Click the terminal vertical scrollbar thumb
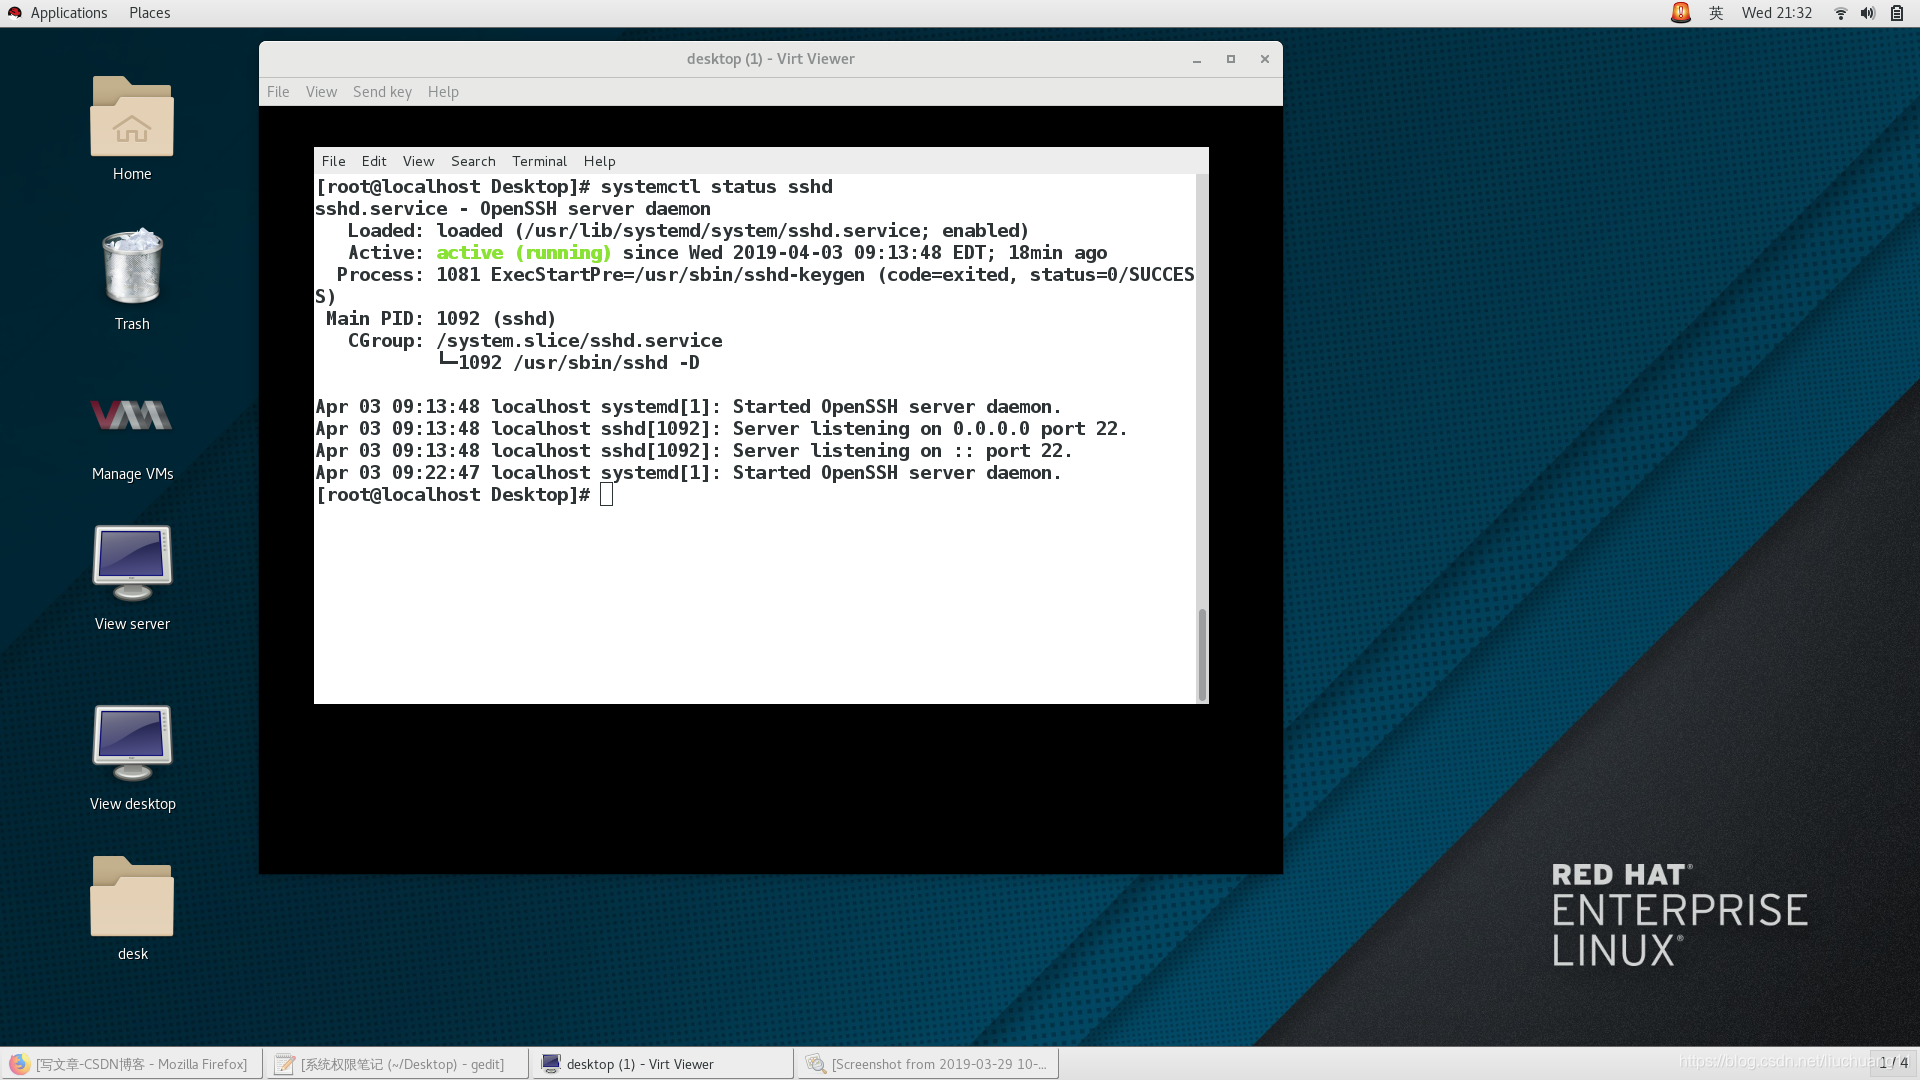Image resolution: width=1920 pixels, height=1080 pixels. [x=1202, y=654]
